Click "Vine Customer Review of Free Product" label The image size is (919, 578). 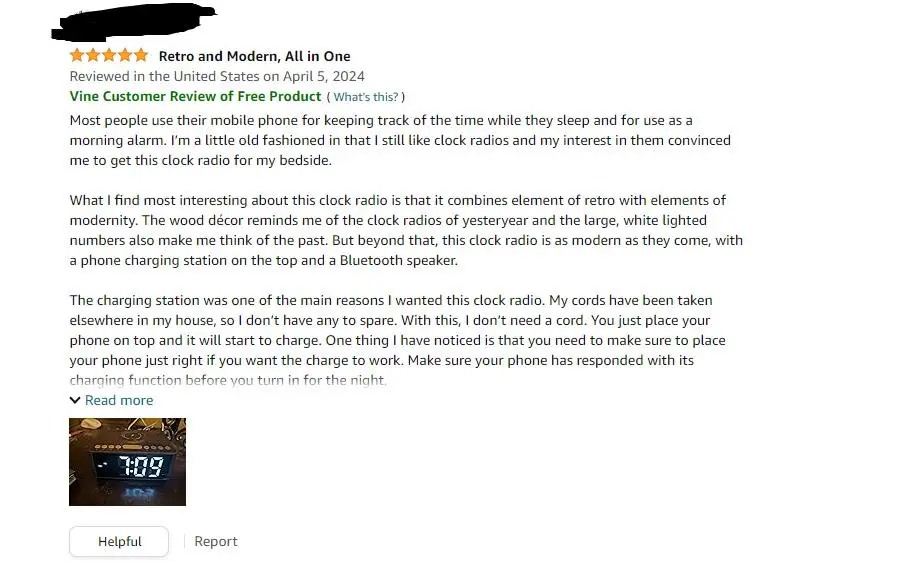tap(195, 96)
